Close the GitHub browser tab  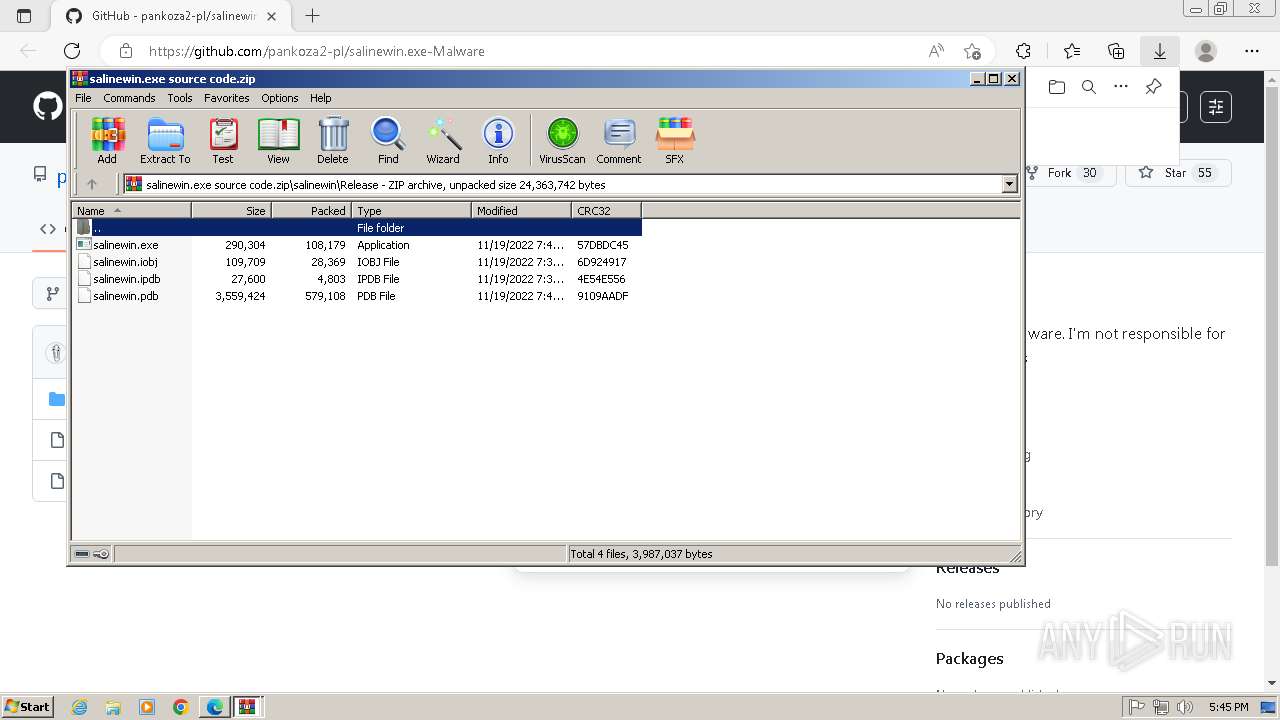pyautogui.click(x=272, y=16)
